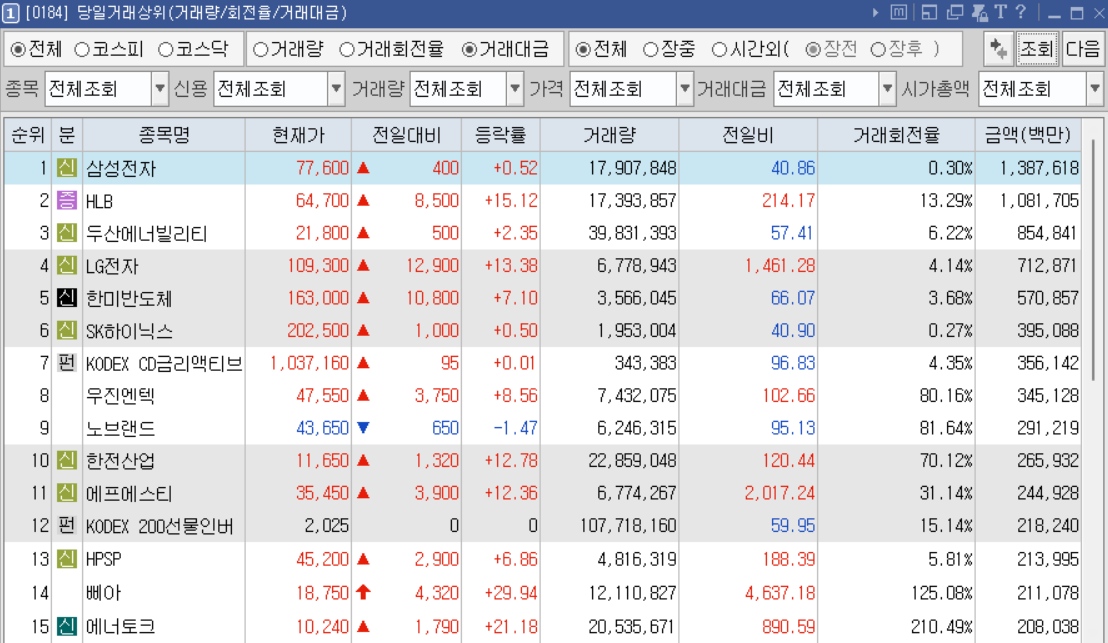Viewport: 1108px width, 643px height.
Task: Select the 장후 radio button
Action: click(878, 49)
